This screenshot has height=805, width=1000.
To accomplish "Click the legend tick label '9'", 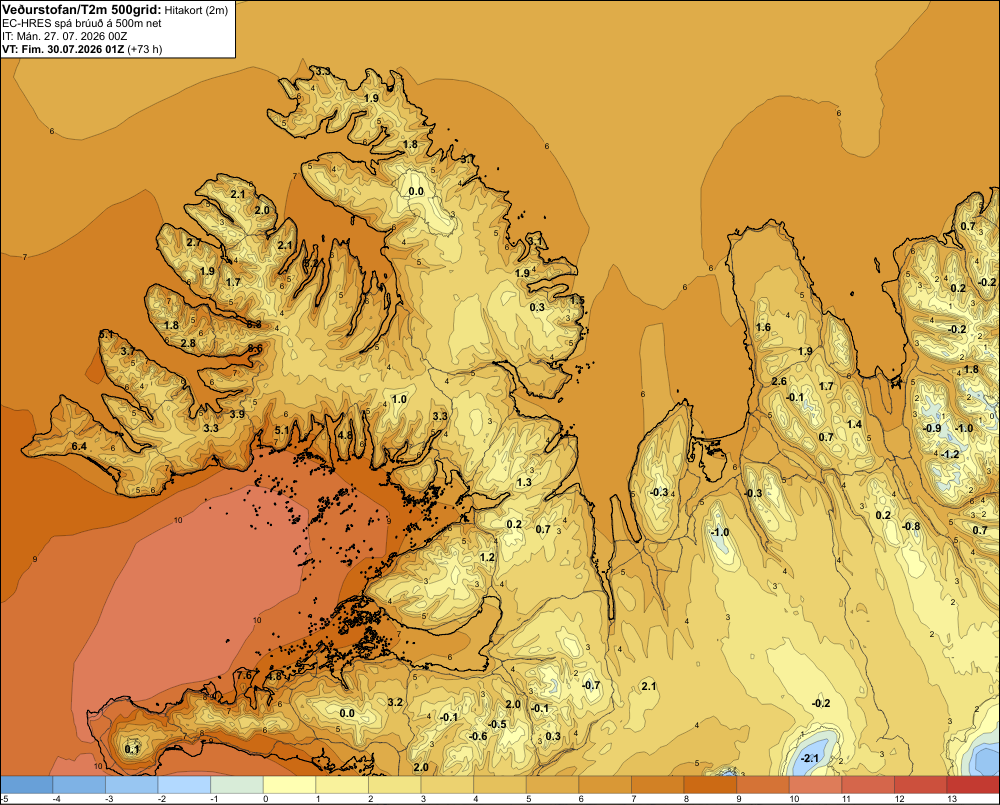I will click(739, 799).
